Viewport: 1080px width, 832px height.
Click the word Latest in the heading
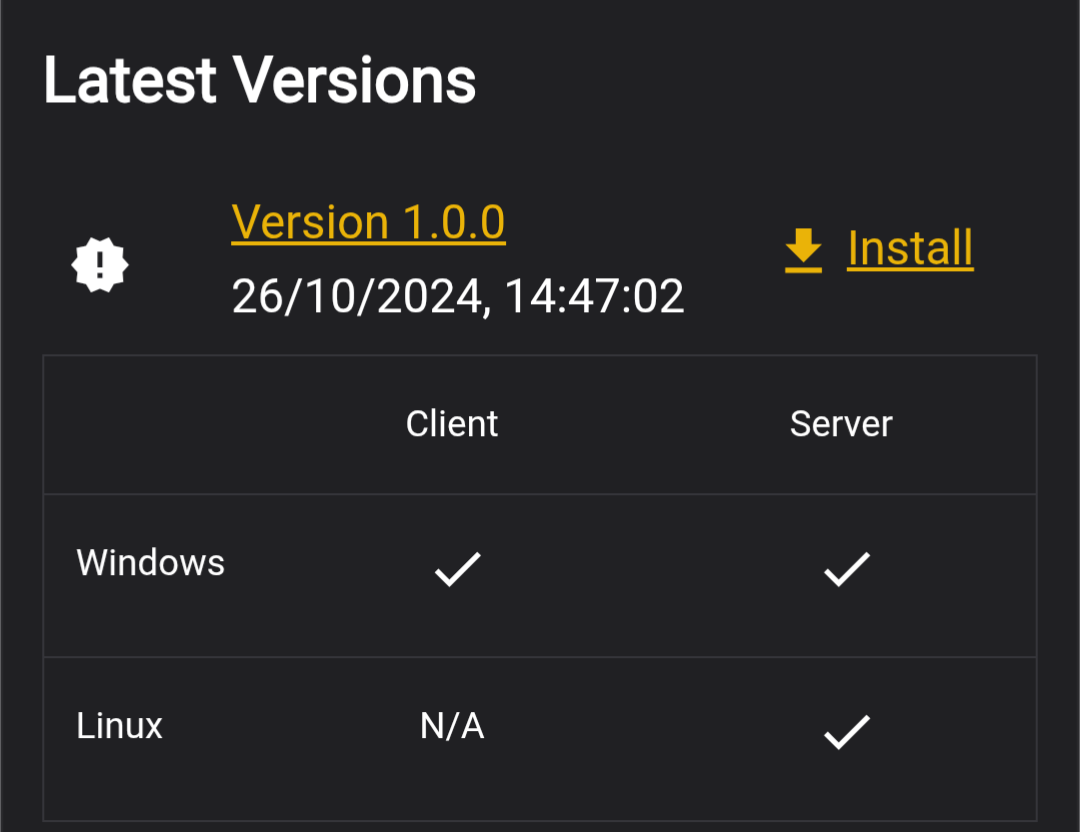coord(130,81)
